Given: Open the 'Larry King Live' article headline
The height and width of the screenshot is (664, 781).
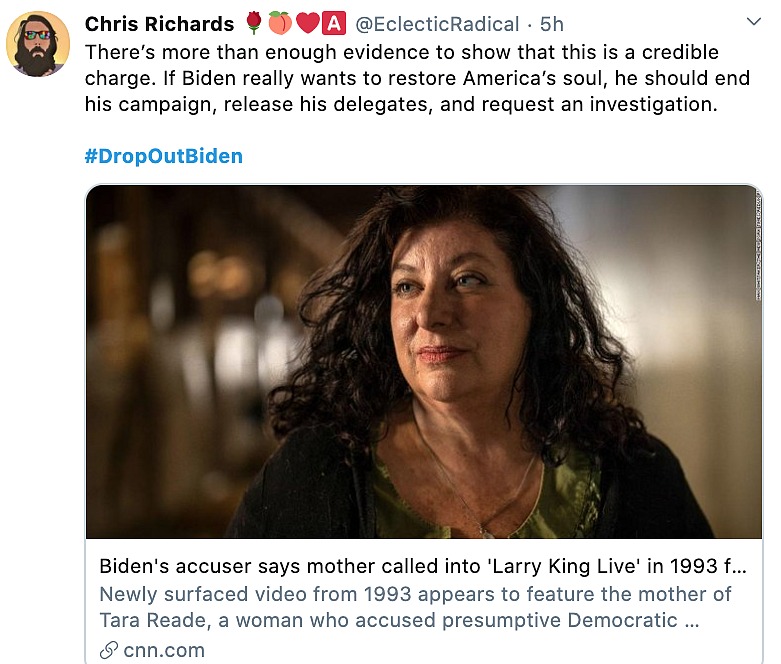Looking at the screenshot, I should pyautogui.click(x=423, y=566).
